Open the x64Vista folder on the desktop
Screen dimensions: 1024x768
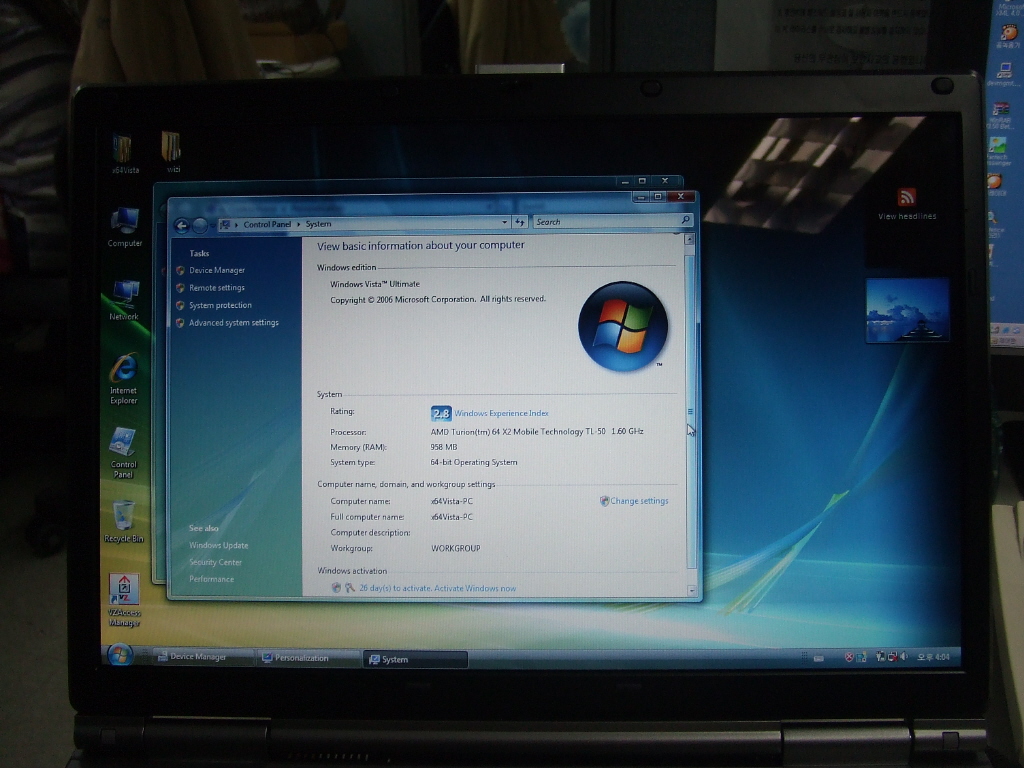123,154
